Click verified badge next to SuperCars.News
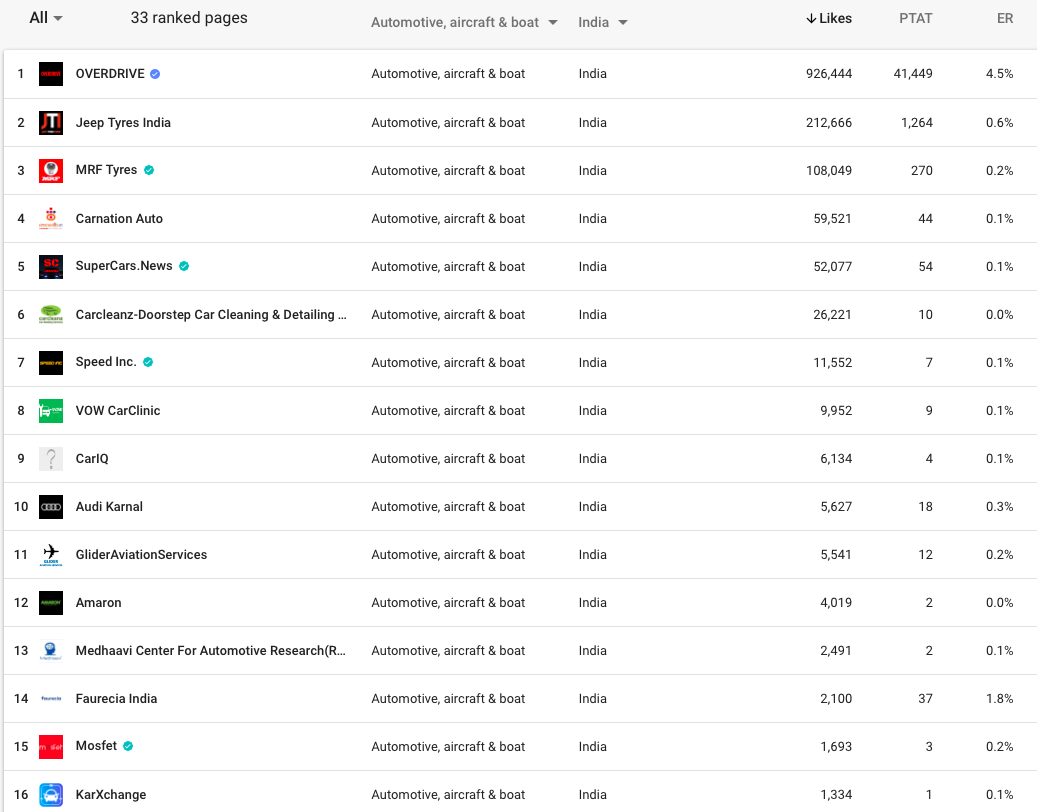This screenshot has height=812, width=1037. pos(184,266)
